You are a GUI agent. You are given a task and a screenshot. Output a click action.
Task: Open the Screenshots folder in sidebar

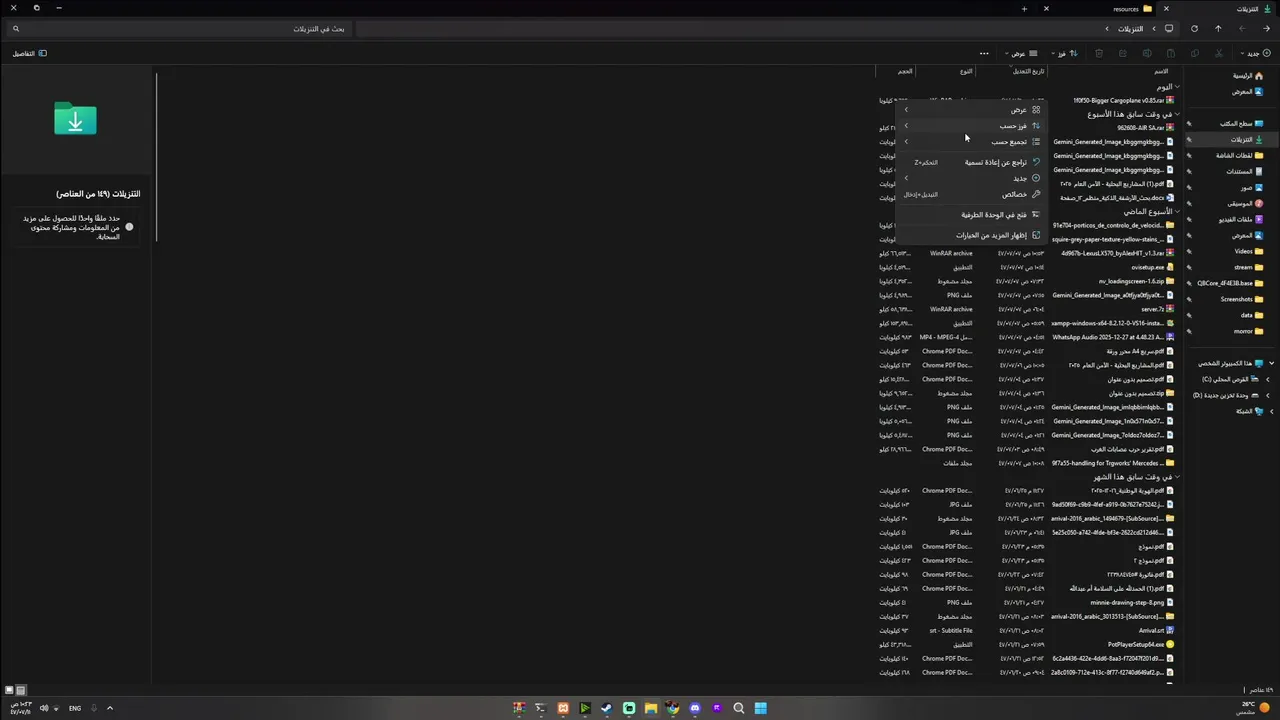coord(1242,300)
